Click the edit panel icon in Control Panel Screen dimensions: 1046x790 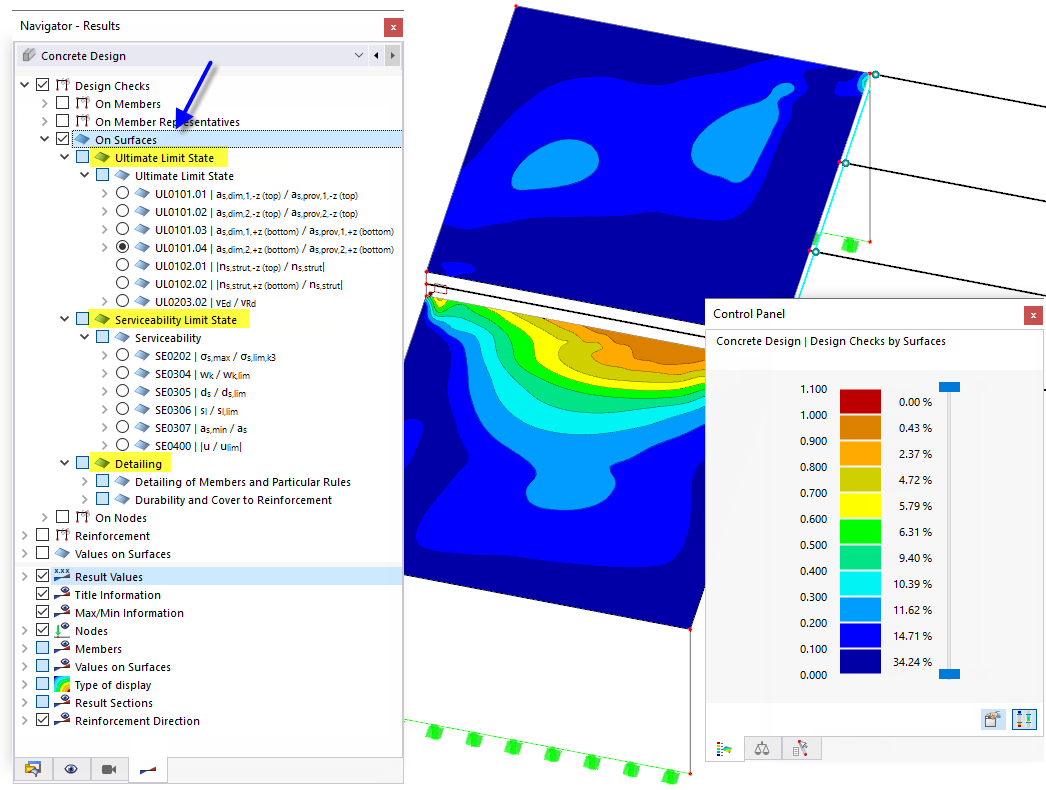point(993,719)
